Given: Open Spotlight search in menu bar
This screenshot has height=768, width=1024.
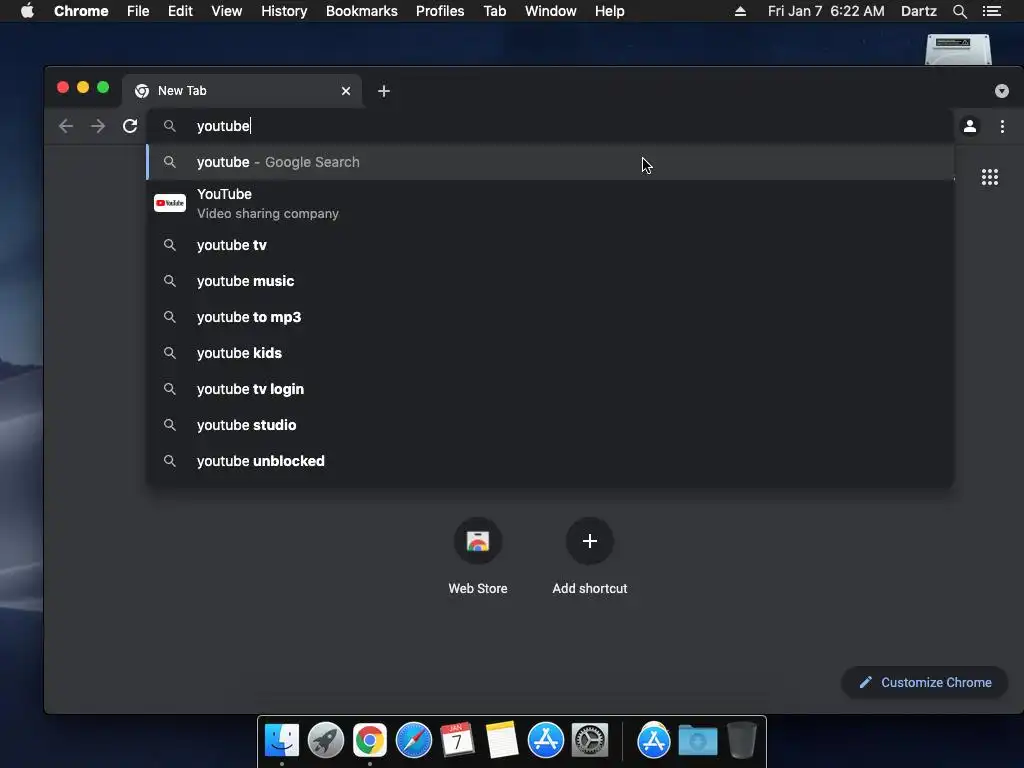Looking at the screenshot, I should [959, 11].
